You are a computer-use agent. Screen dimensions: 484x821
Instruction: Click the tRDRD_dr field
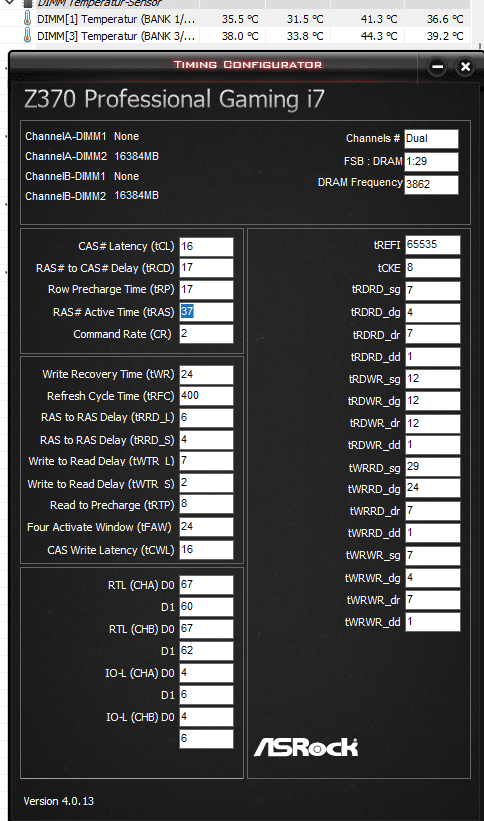(433, 334)
